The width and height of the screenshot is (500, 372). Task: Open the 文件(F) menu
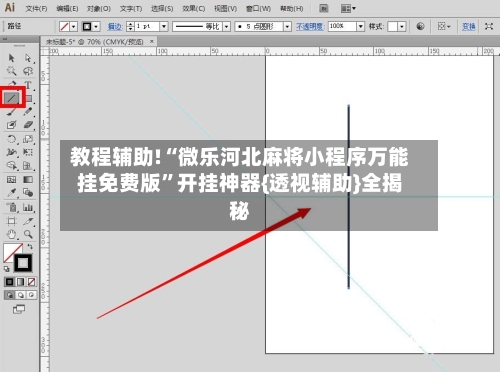[x=36, y=9]
